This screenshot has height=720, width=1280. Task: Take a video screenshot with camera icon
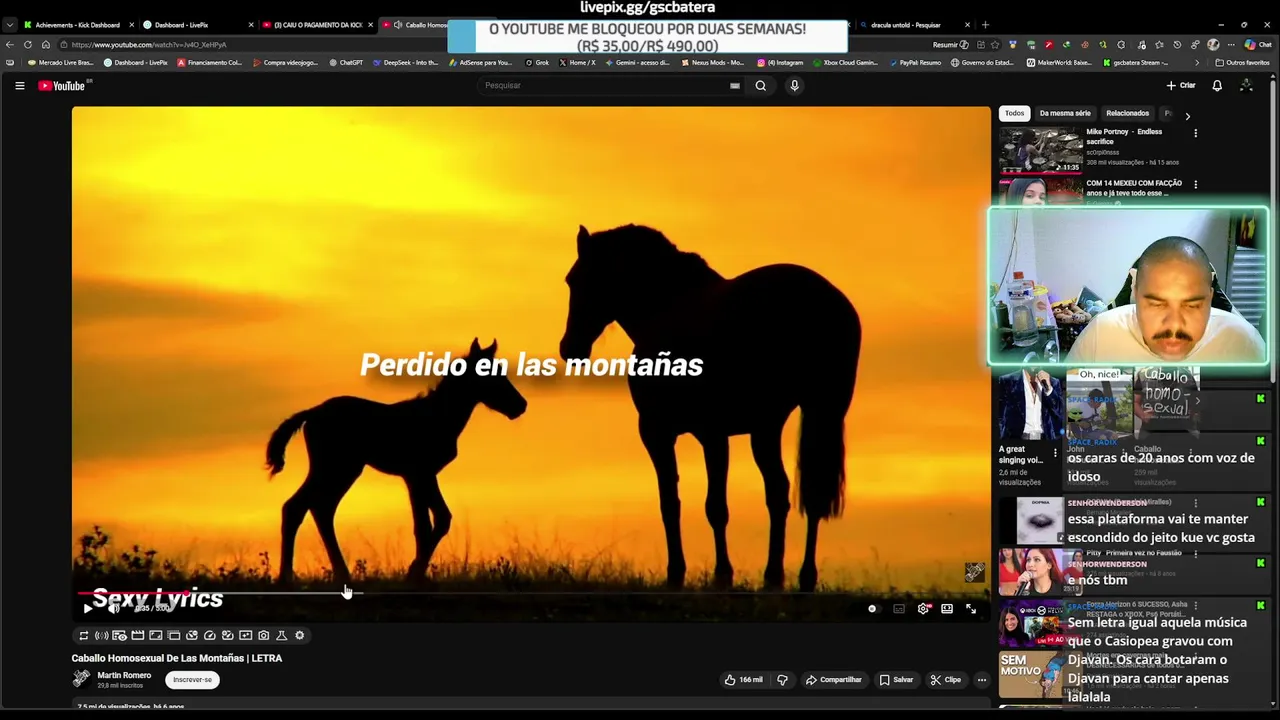click(263, 635)
